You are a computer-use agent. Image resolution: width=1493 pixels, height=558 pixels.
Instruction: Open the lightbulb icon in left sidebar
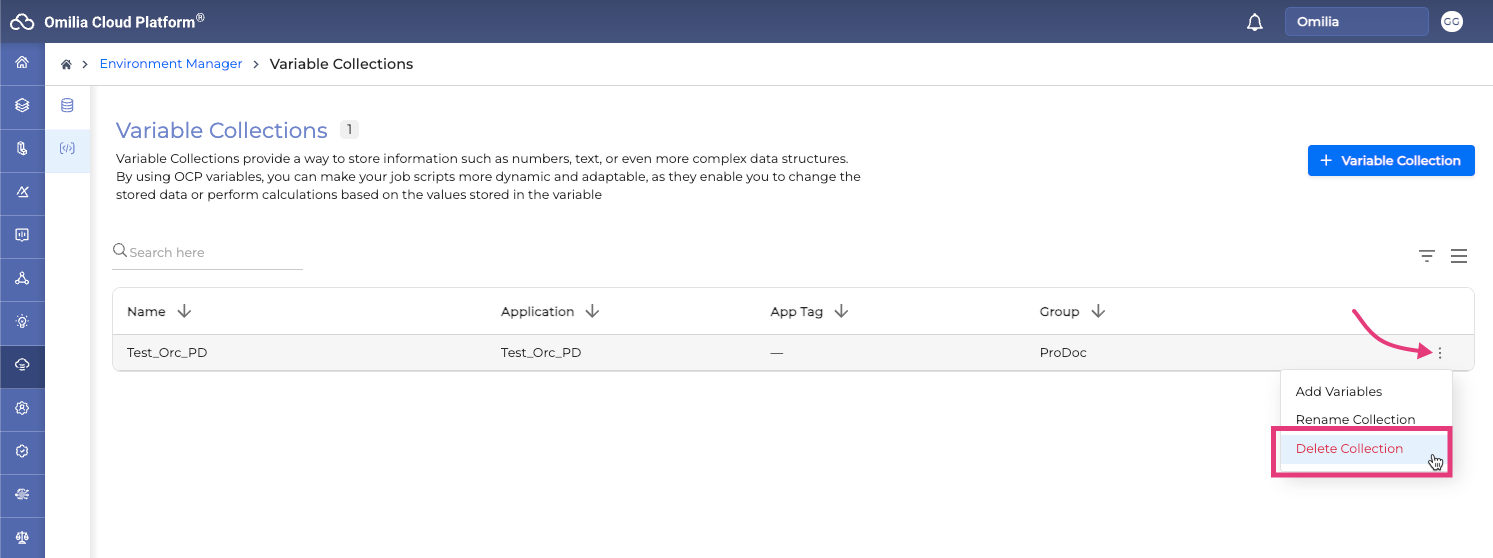pos(22,322)
